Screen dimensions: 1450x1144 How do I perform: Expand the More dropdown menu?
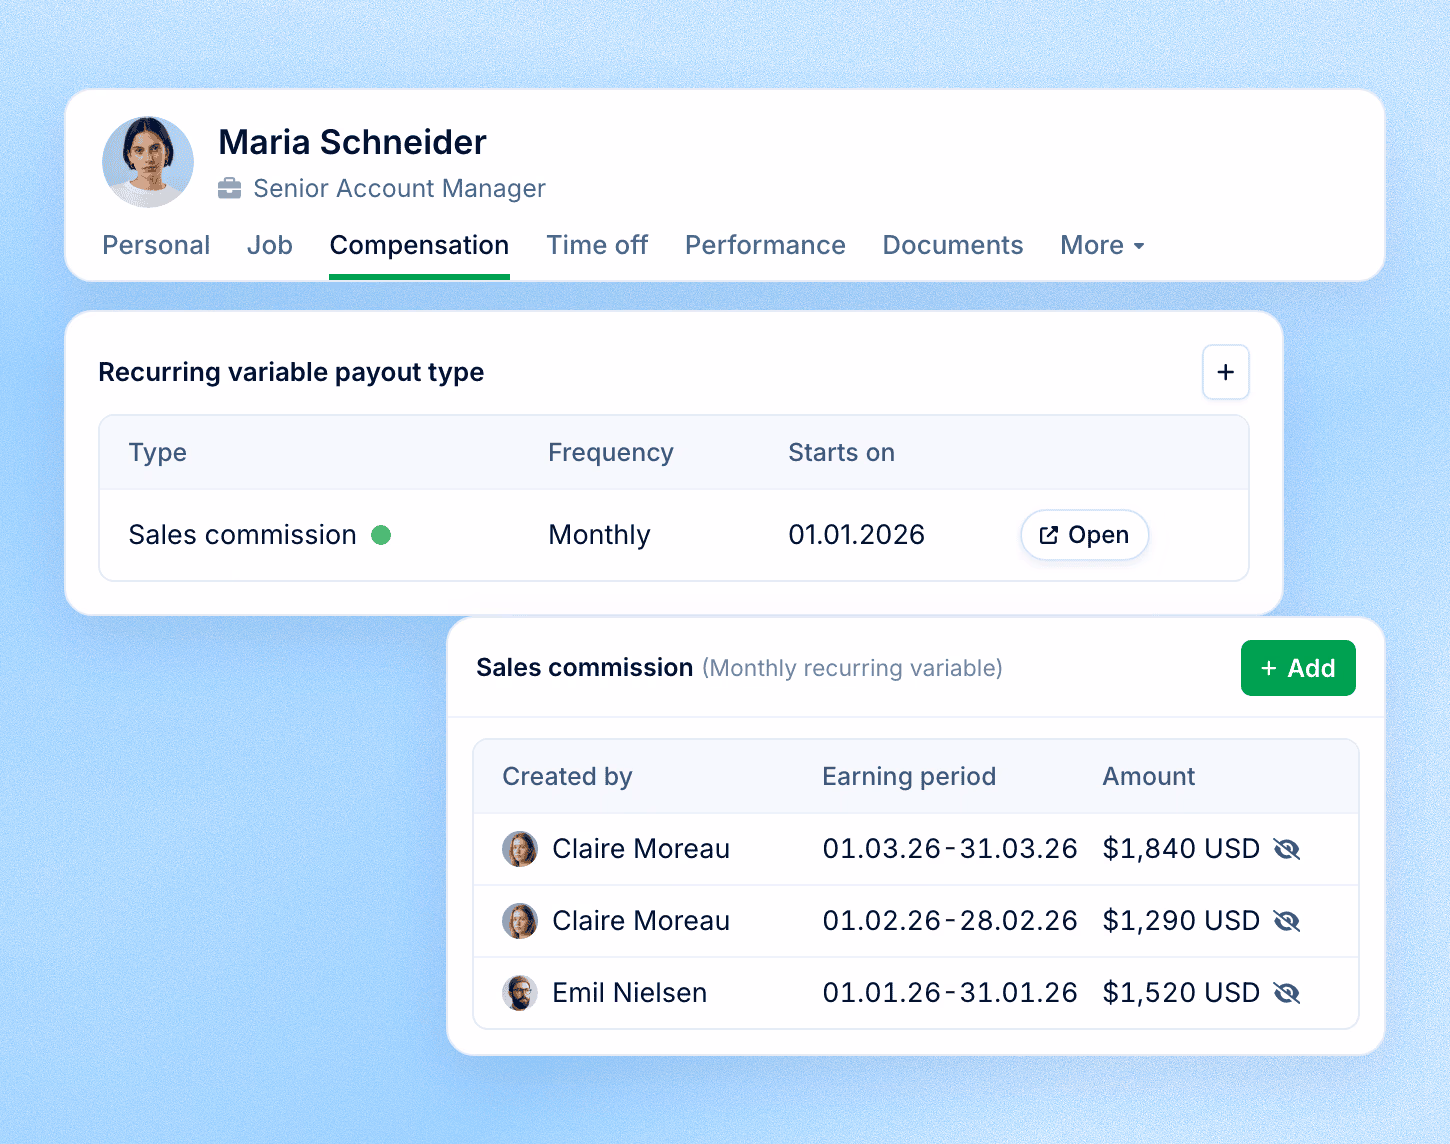point(1102,245)
